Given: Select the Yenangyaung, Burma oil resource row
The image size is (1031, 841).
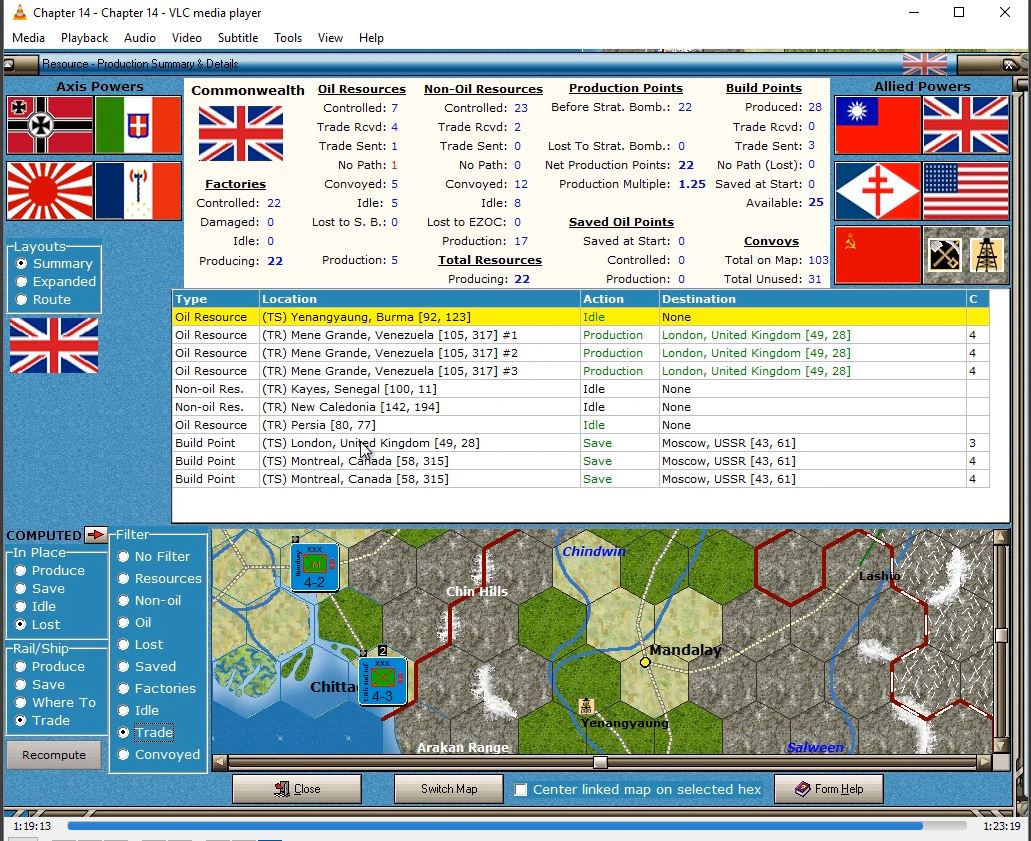Looking at the screenshot, I should [581, 317].
